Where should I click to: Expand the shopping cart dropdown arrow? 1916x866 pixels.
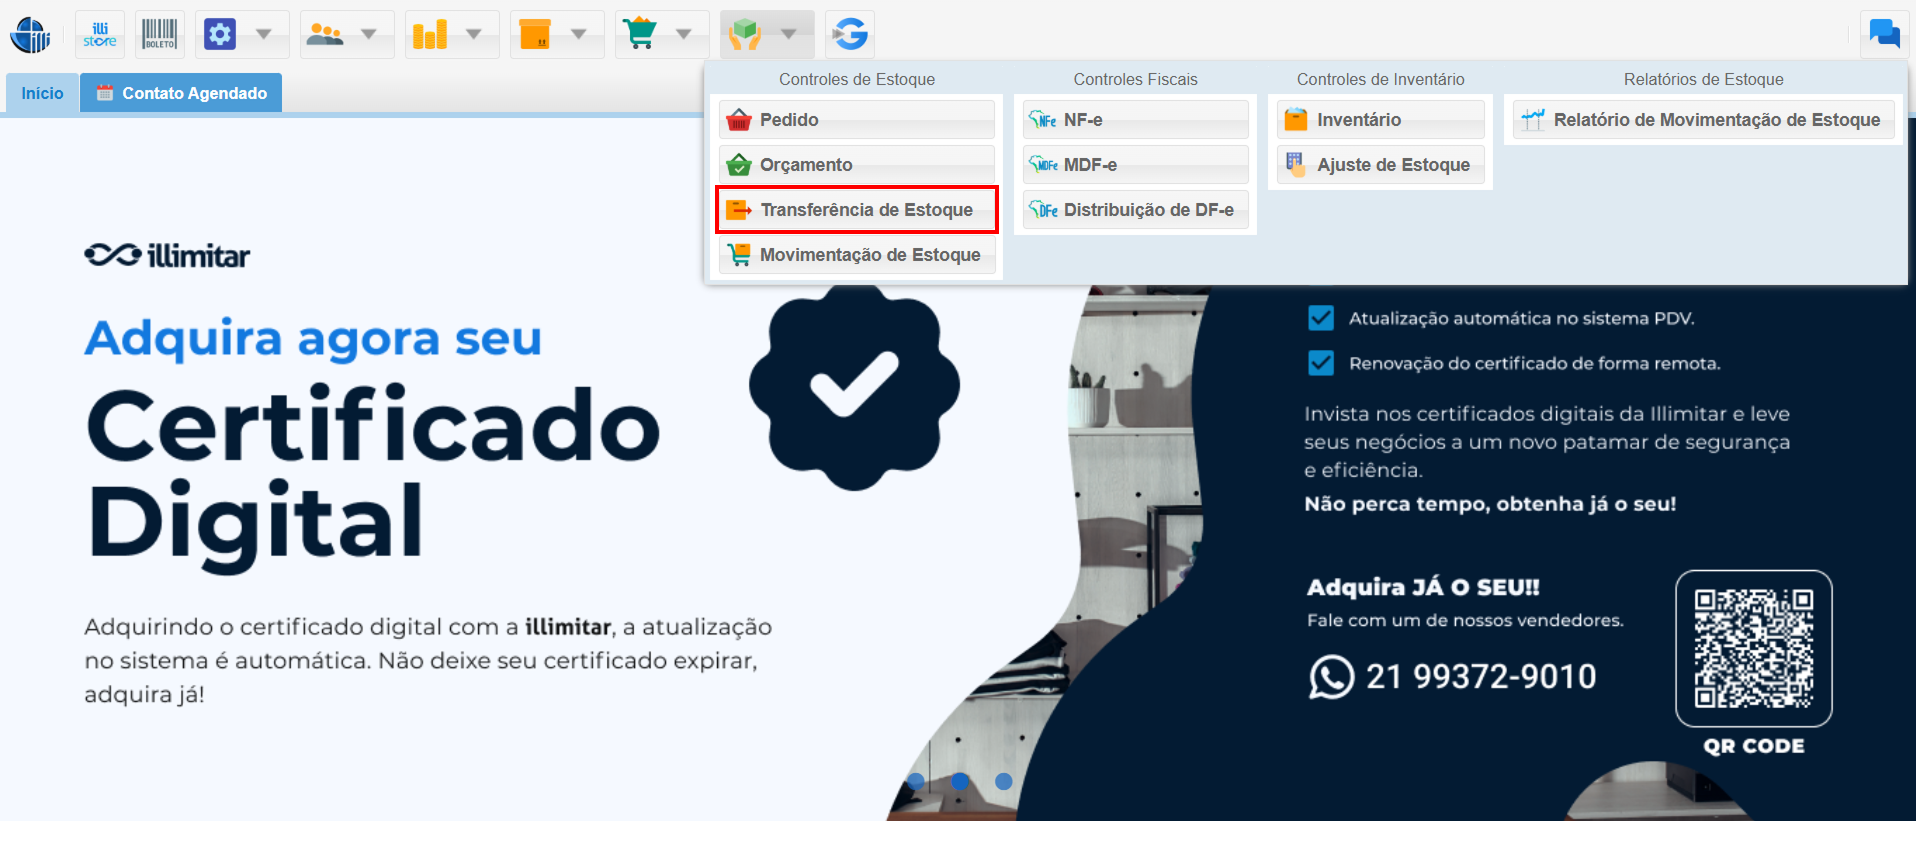point(684,35)
